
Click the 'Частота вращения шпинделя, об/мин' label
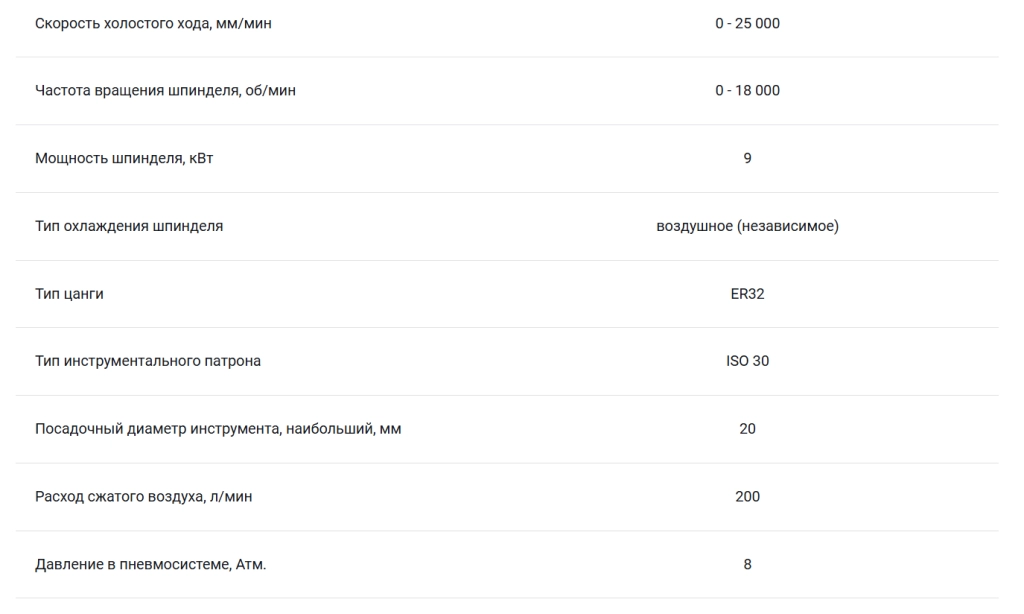click(x=165, y=91)
